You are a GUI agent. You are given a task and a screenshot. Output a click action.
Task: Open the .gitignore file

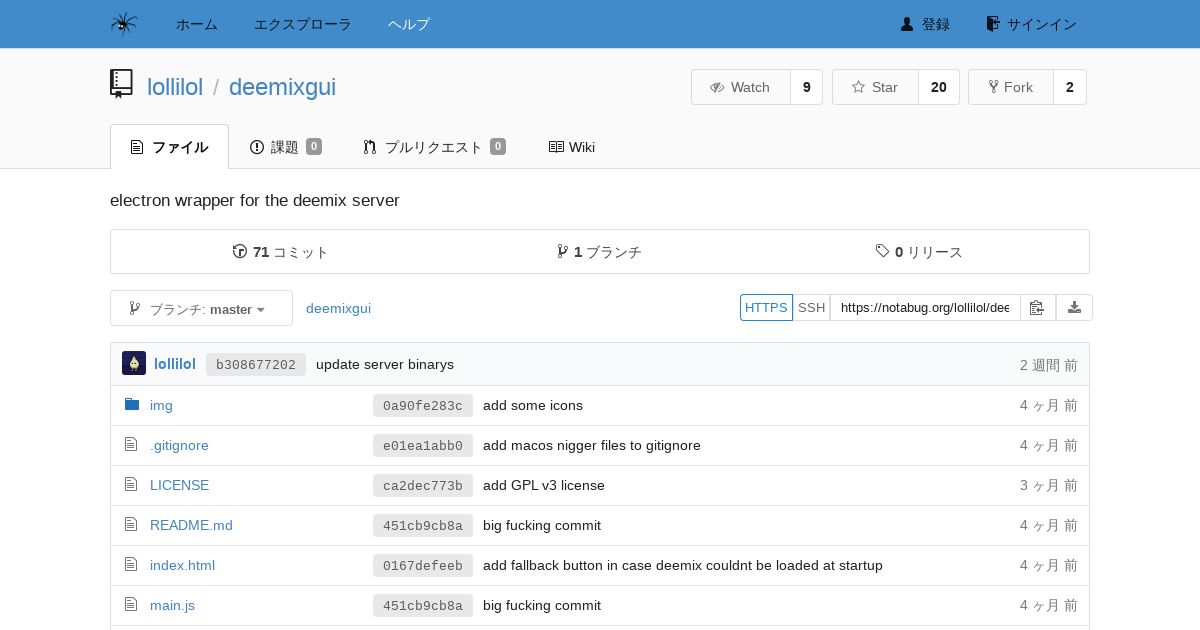179,445
